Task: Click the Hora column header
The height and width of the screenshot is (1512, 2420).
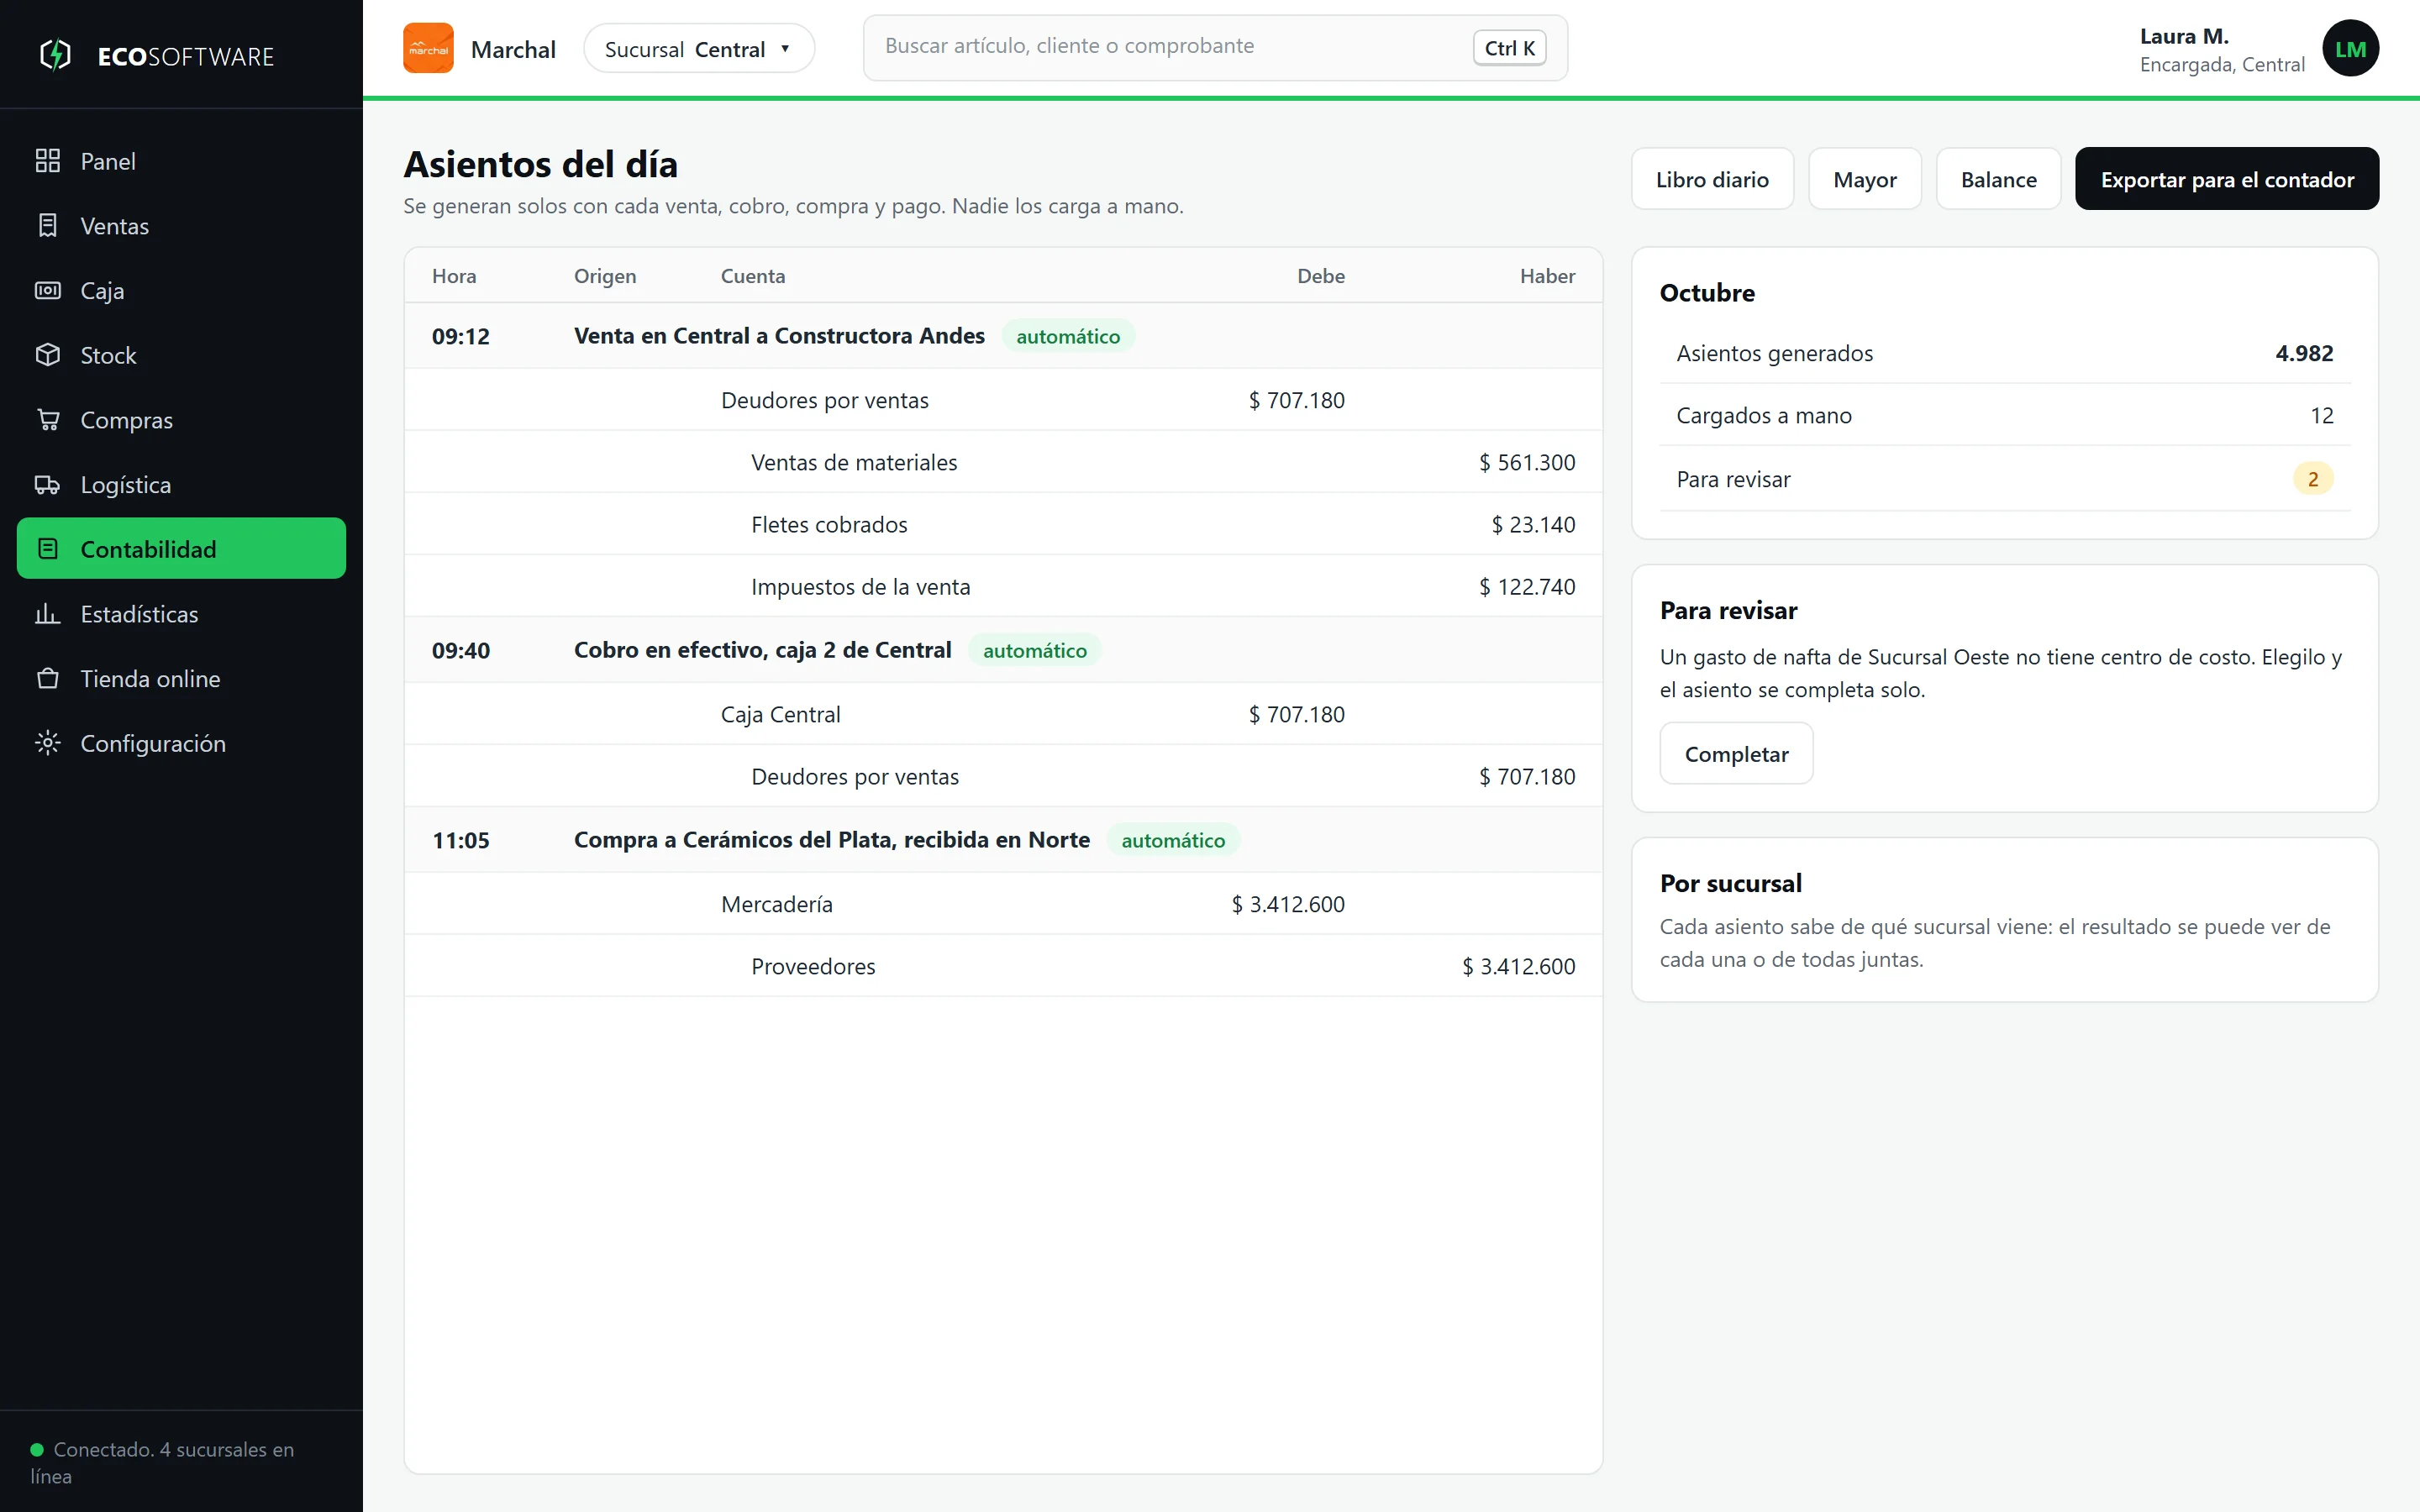Action: coord(454,276)
